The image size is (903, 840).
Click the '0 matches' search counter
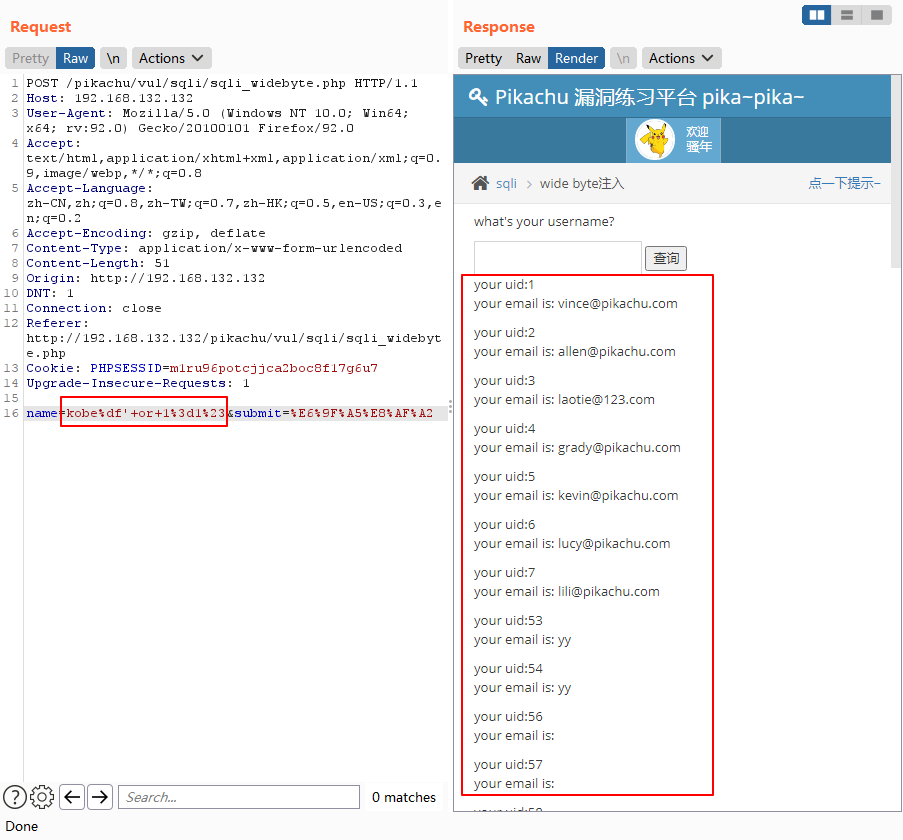404,797
